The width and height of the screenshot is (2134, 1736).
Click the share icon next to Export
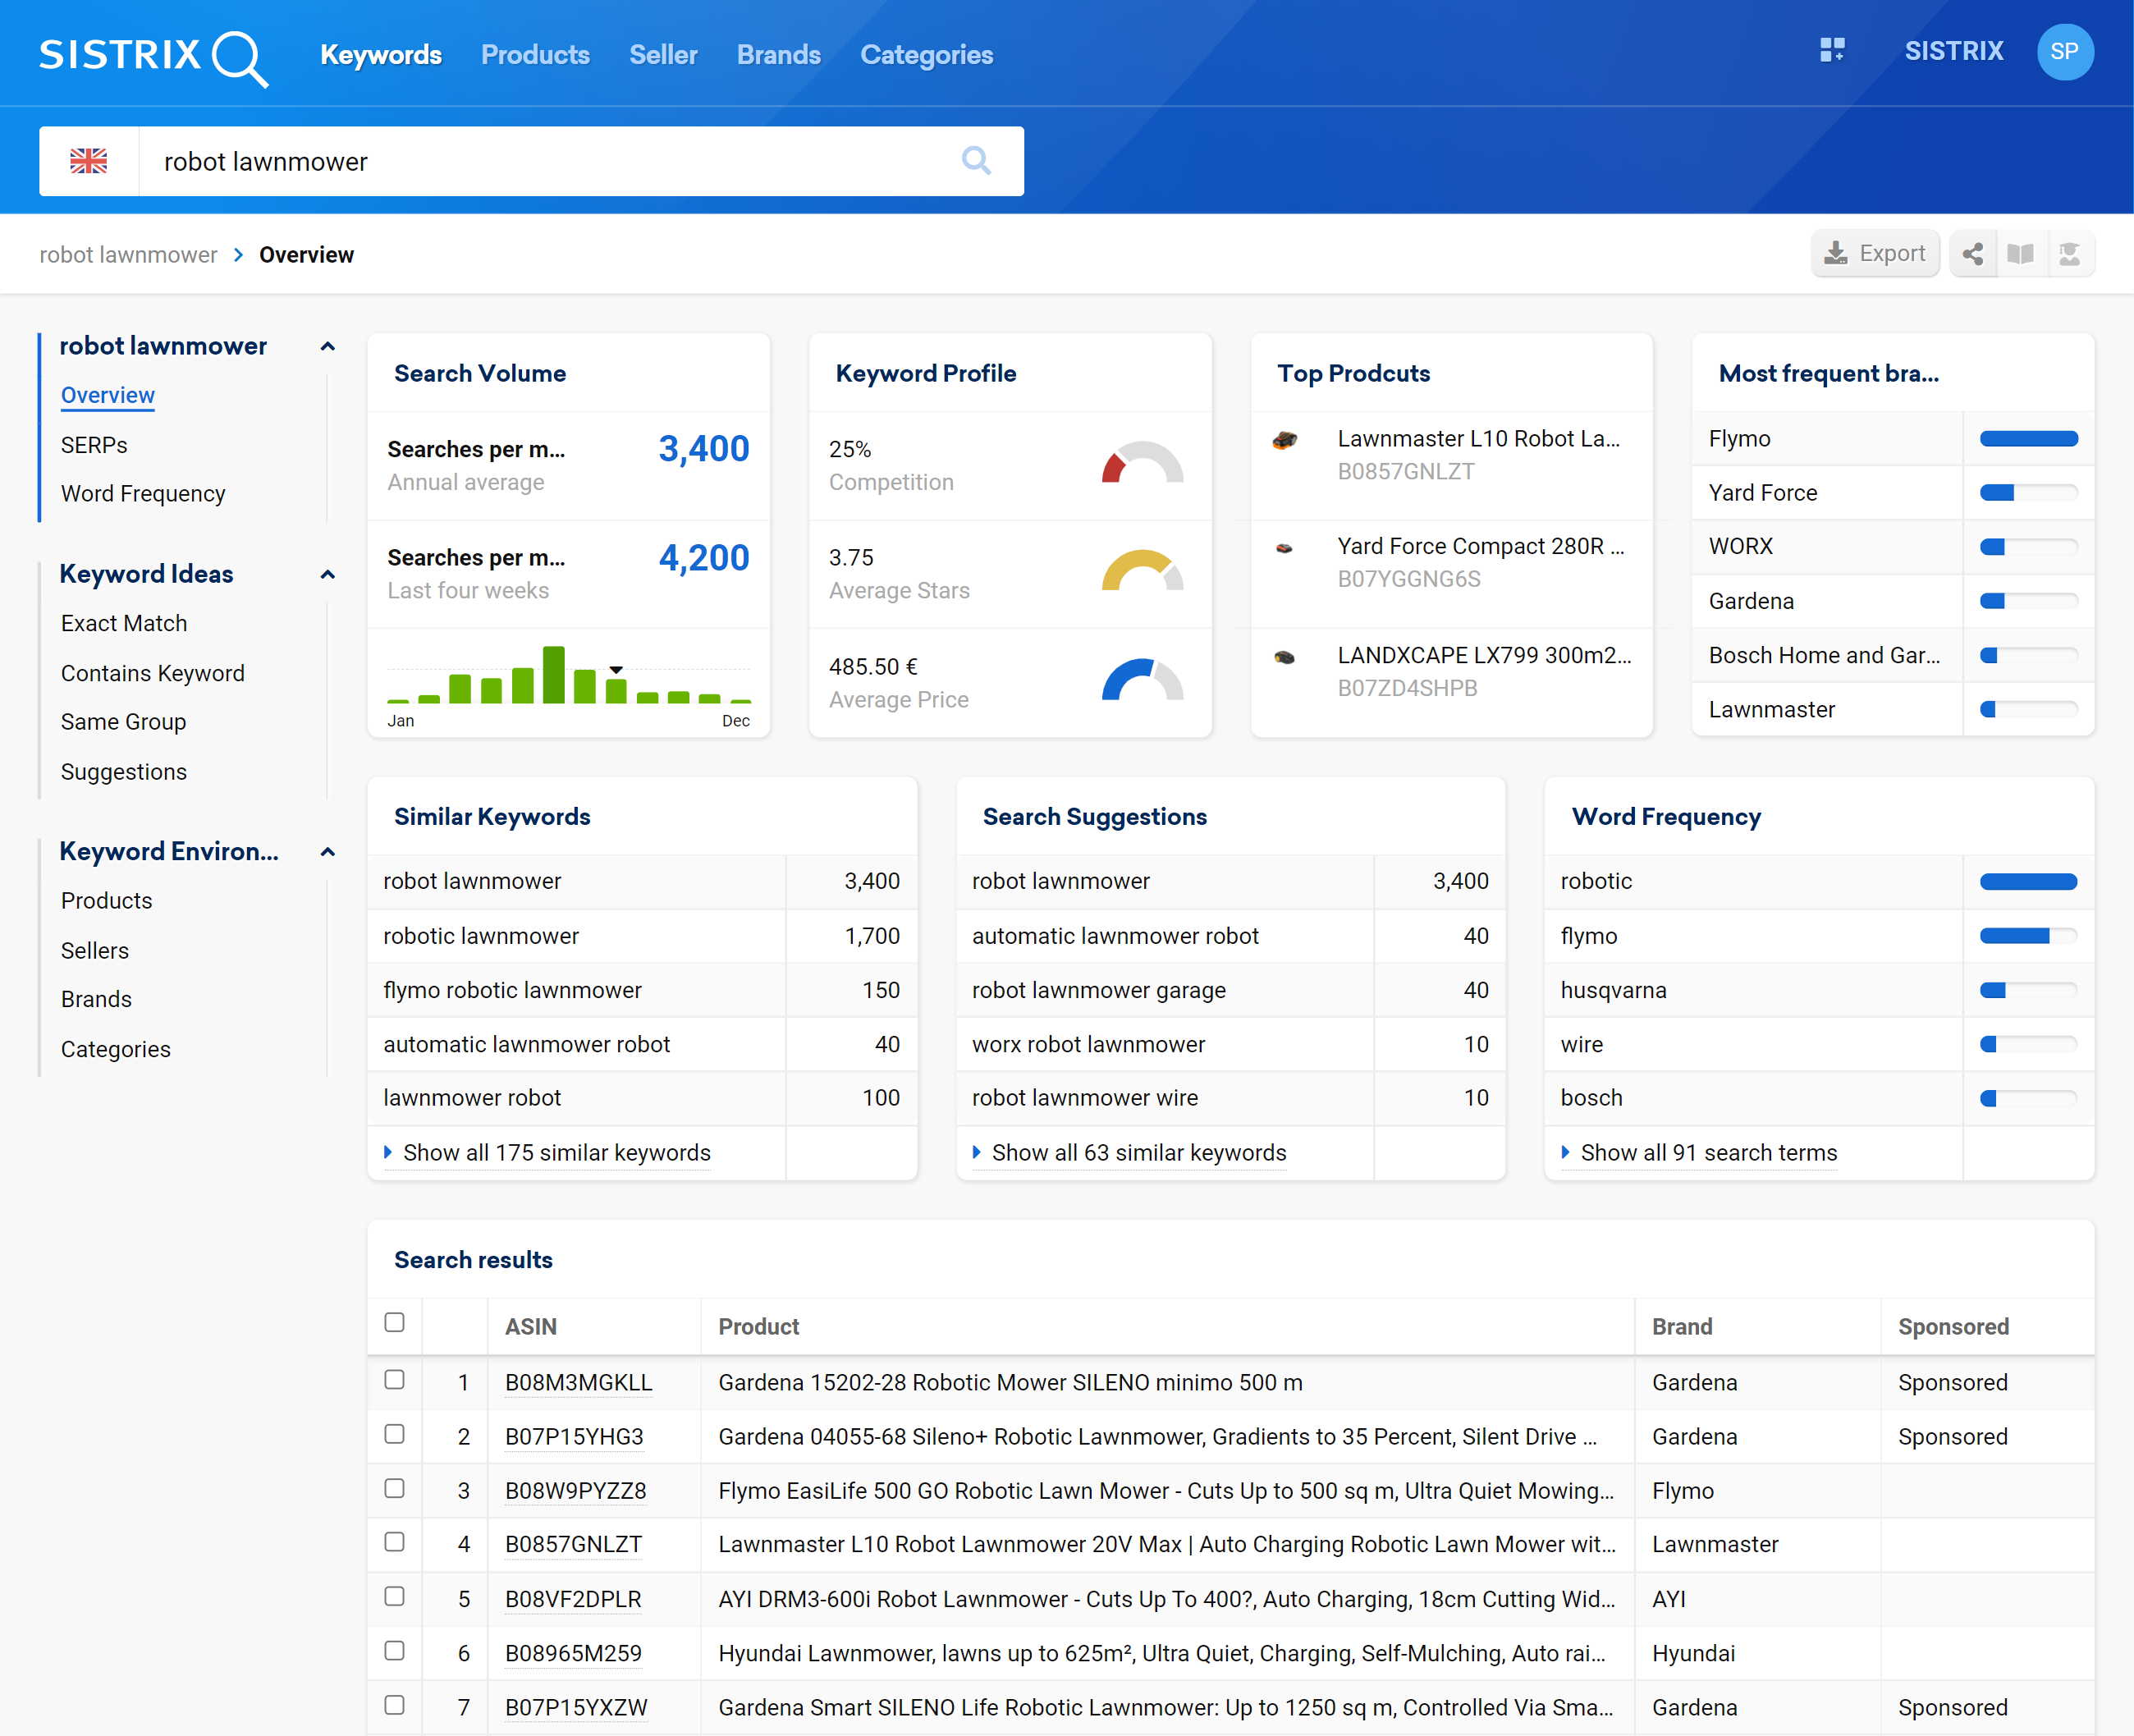pos(1973,254)
